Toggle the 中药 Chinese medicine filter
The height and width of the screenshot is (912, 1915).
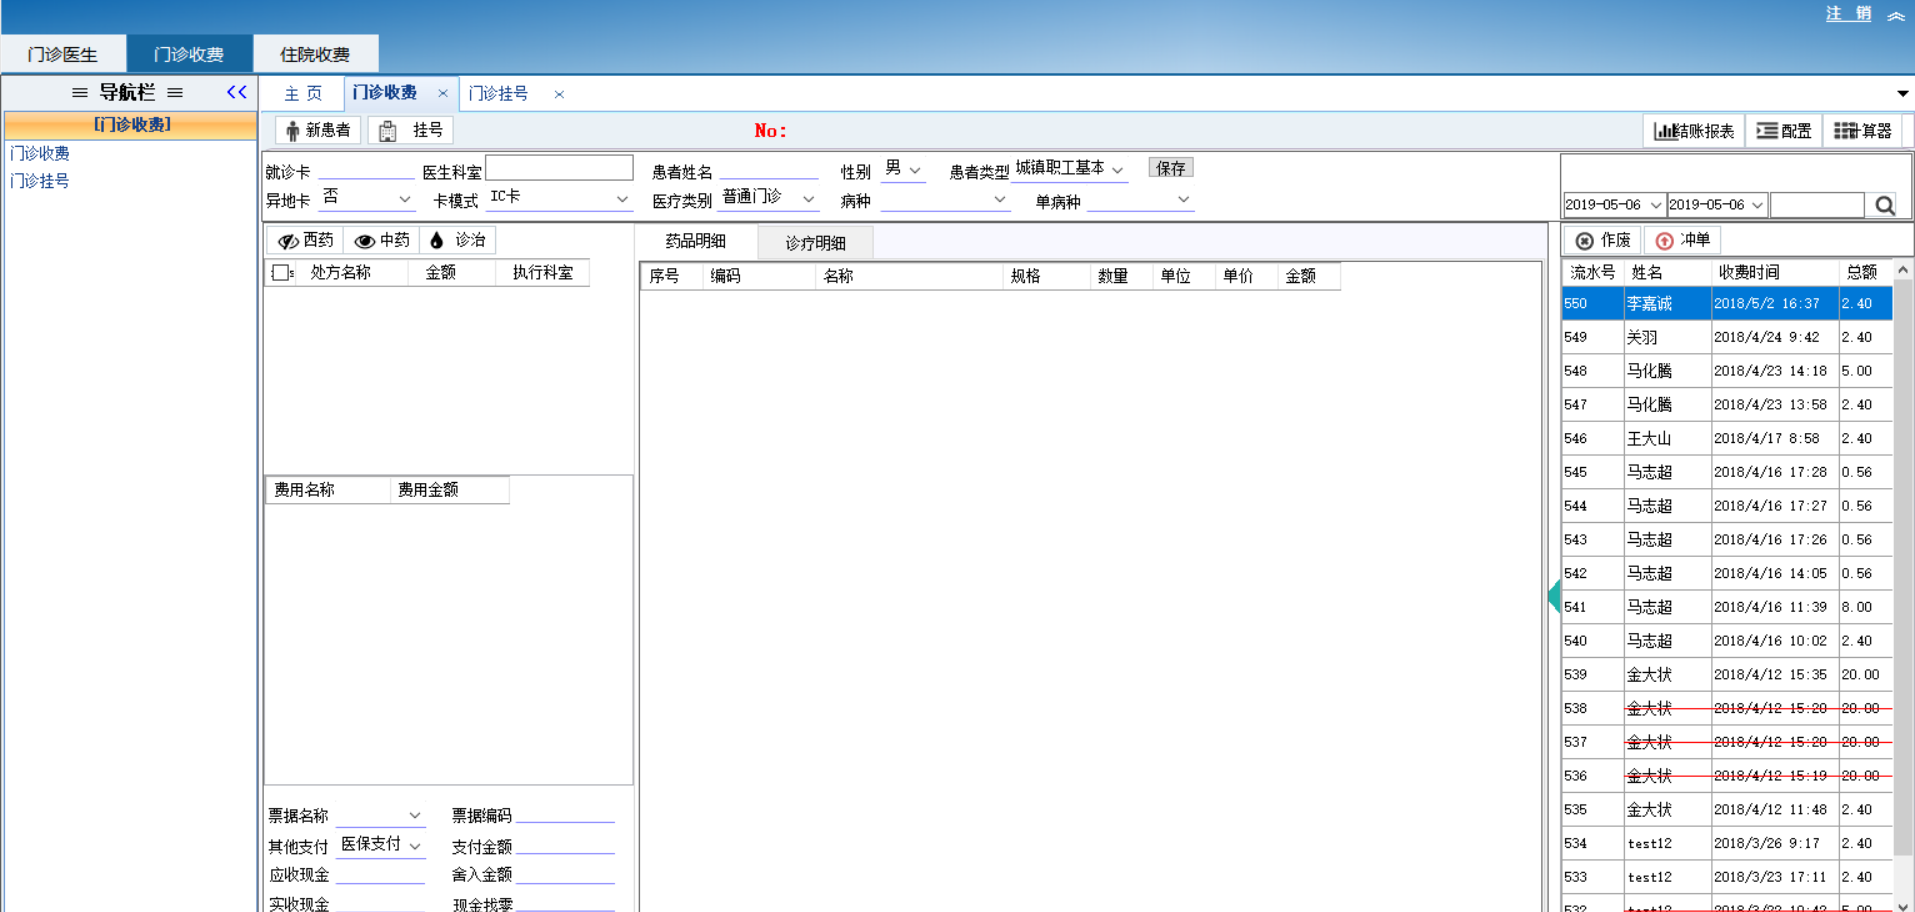(382, 241)
